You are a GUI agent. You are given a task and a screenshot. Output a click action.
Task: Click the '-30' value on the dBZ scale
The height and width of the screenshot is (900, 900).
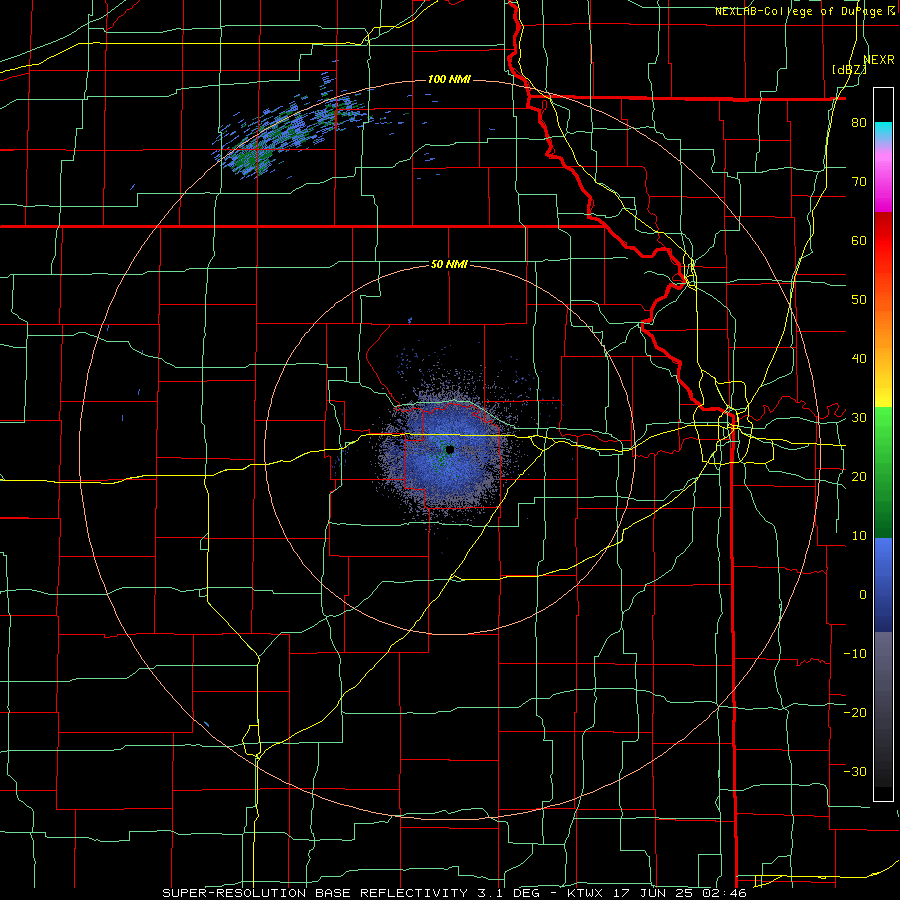pyautogui.click(x=855, y=771)
